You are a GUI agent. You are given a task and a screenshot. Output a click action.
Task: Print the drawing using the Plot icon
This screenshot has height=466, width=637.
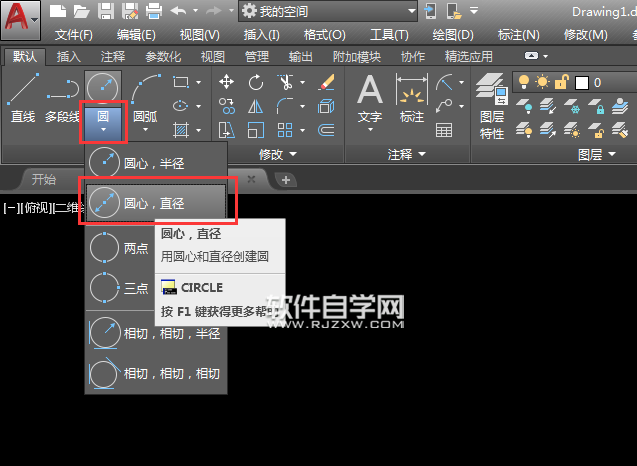[x=154, y=11]
